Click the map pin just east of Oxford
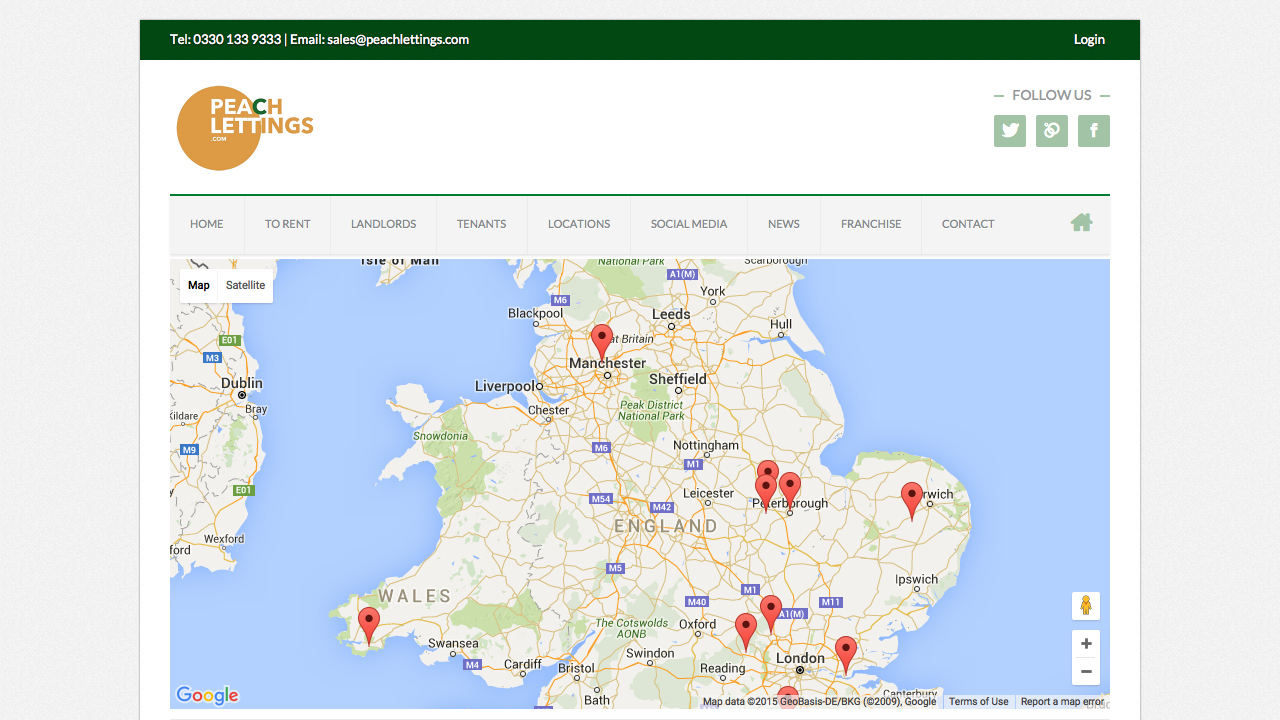Image resolution: width=1280 pixels, height=720 pixels. coord(746,631)
